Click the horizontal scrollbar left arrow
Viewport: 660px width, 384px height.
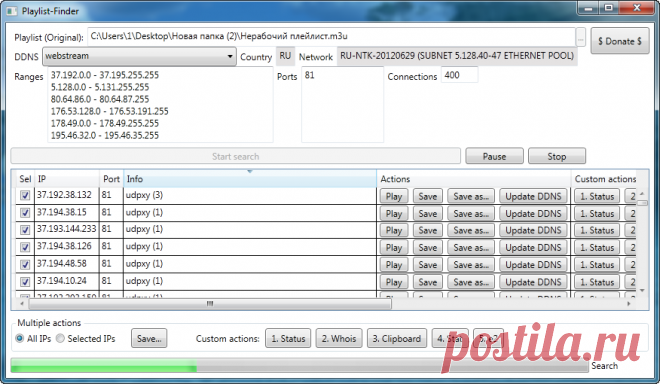22,304
